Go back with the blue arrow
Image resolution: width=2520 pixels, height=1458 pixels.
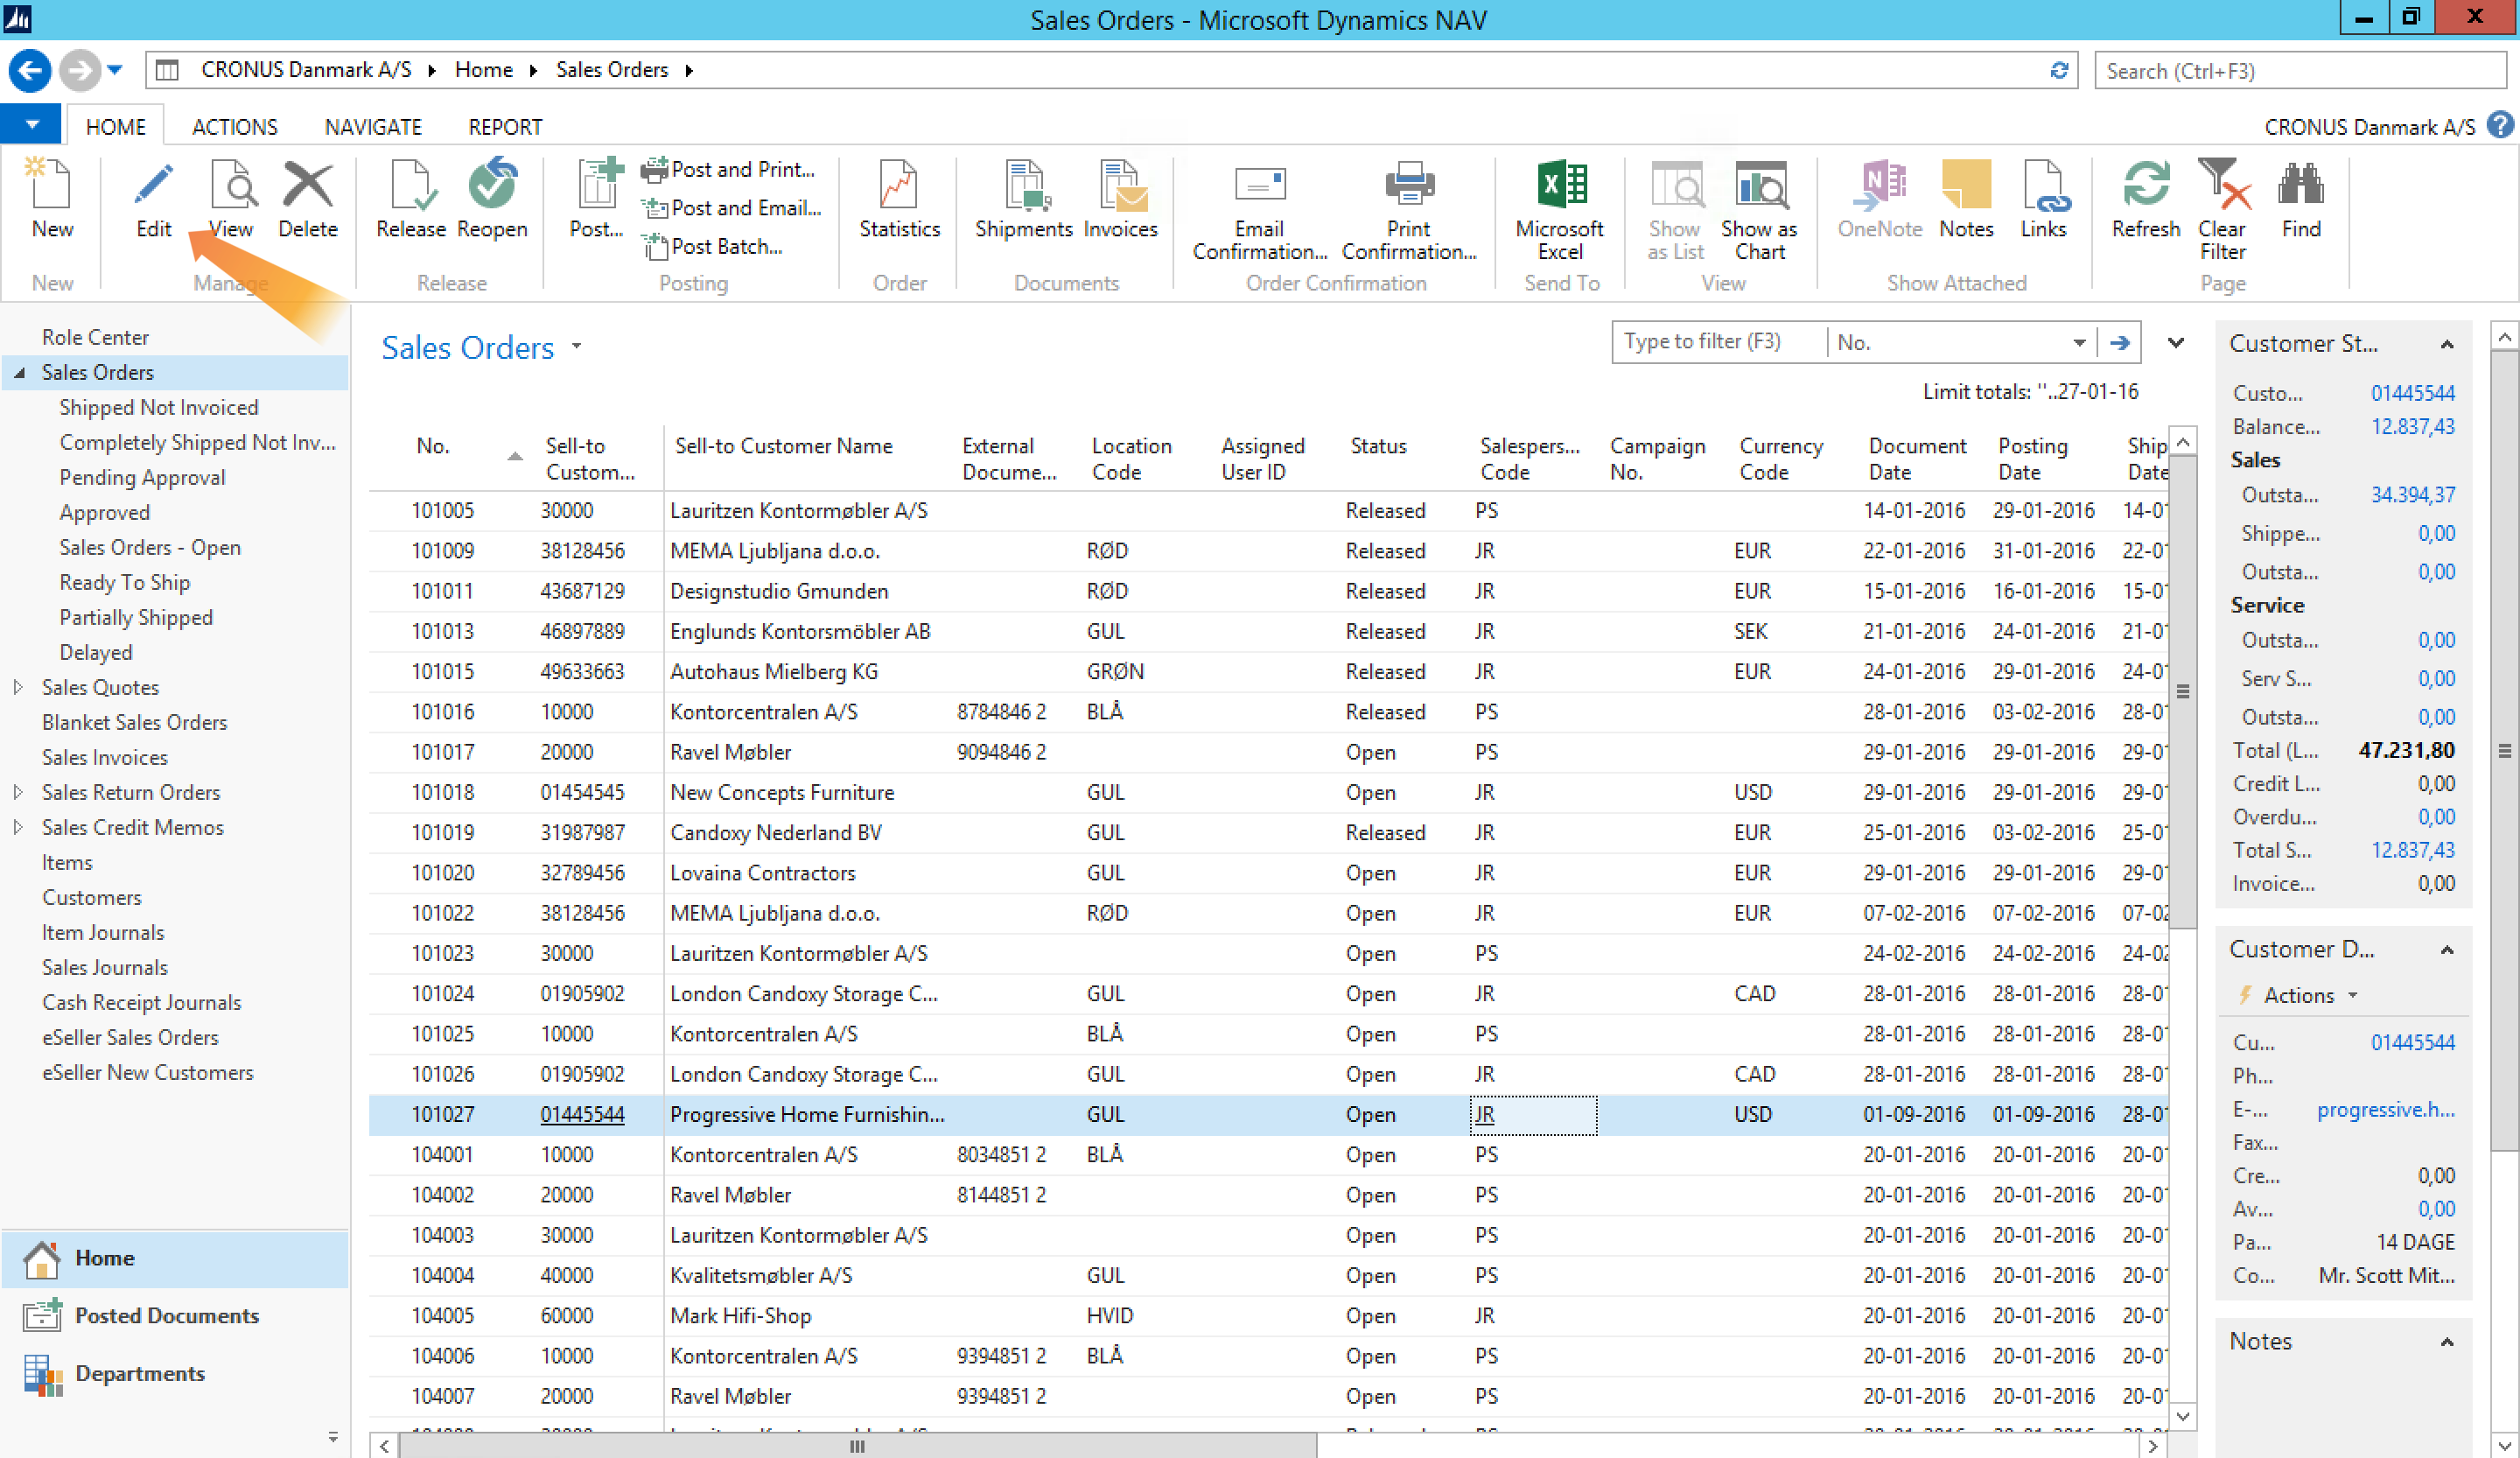point(30,70)
